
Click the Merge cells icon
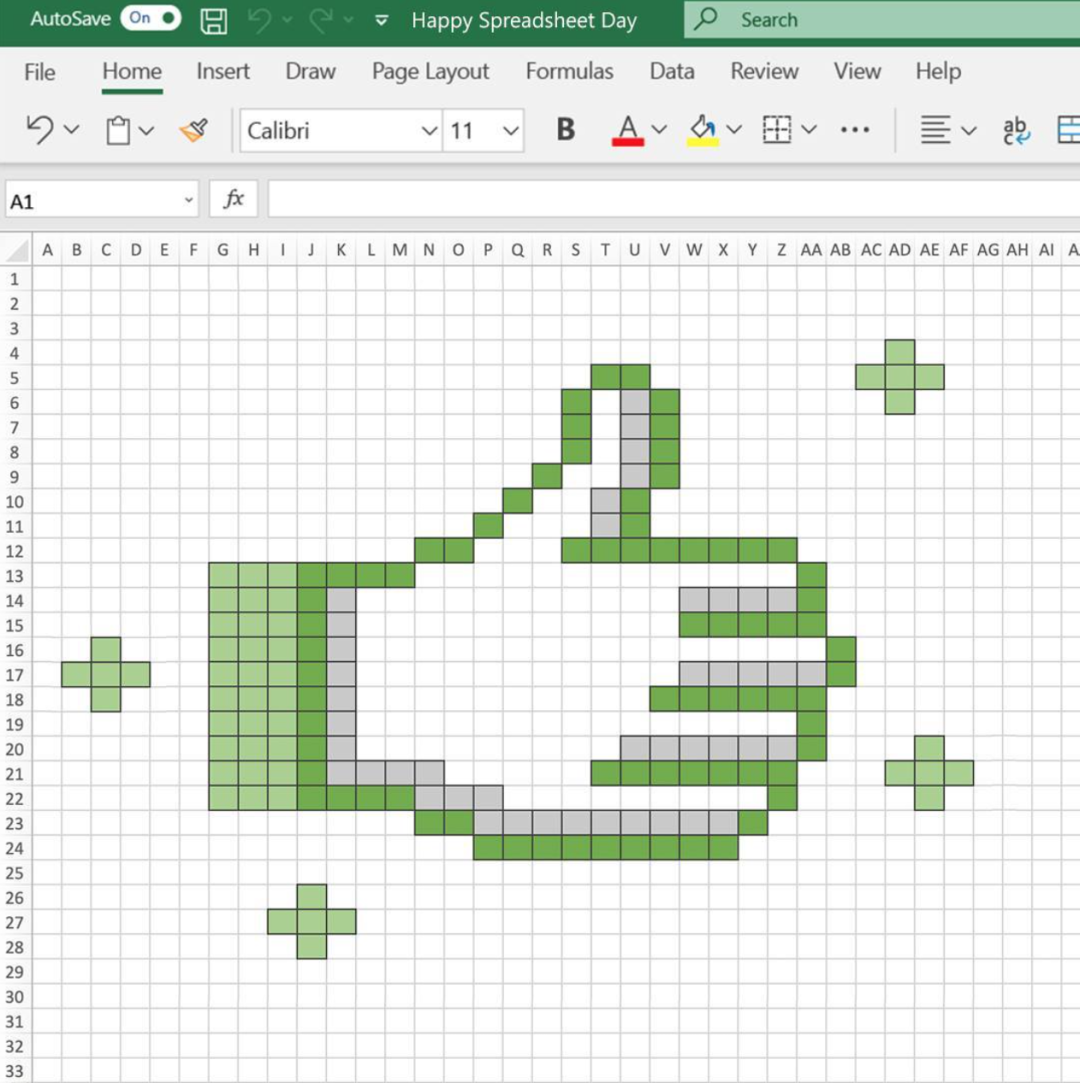point(1068,130)
